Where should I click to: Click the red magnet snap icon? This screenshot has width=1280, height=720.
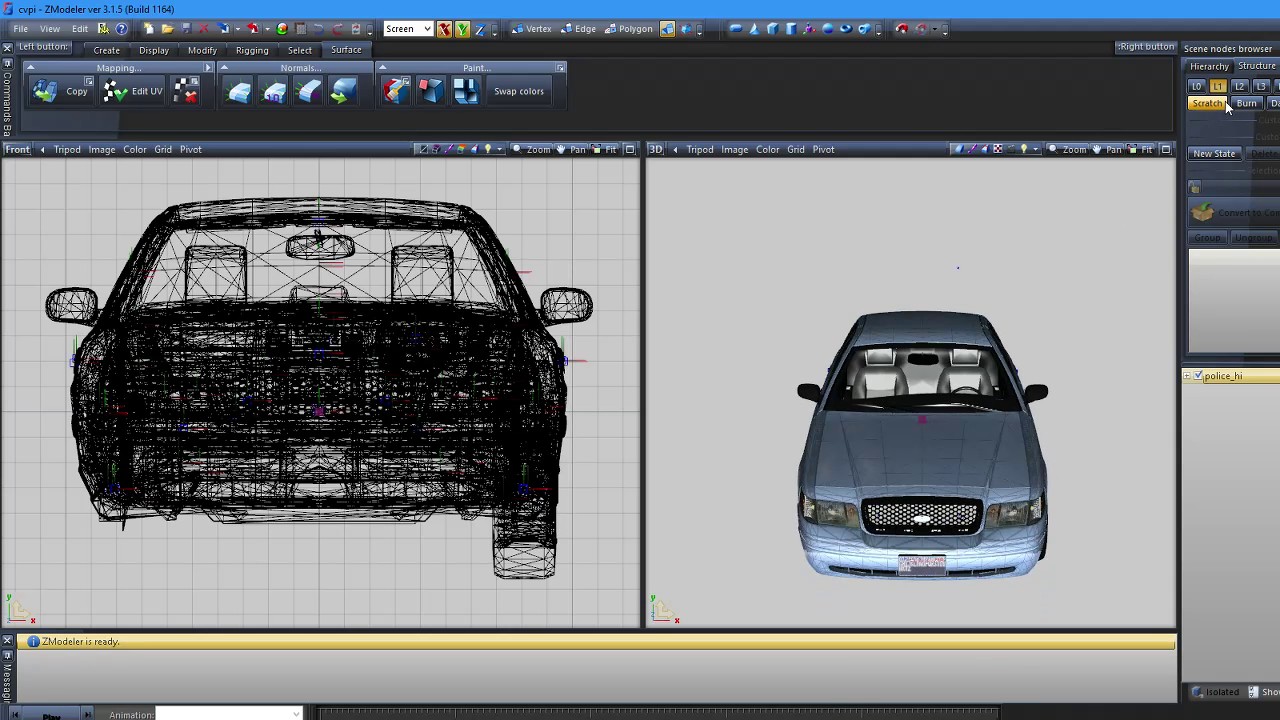point(902,29)
